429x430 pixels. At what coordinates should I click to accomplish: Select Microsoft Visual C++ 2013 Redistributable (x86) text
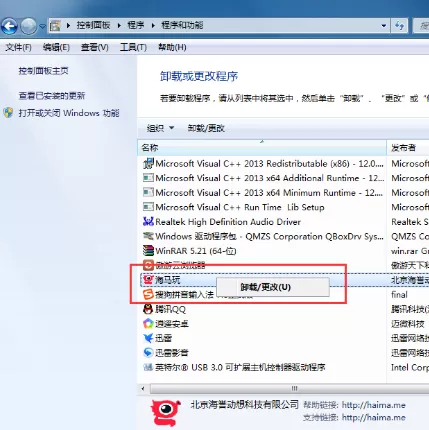[269, 164]
